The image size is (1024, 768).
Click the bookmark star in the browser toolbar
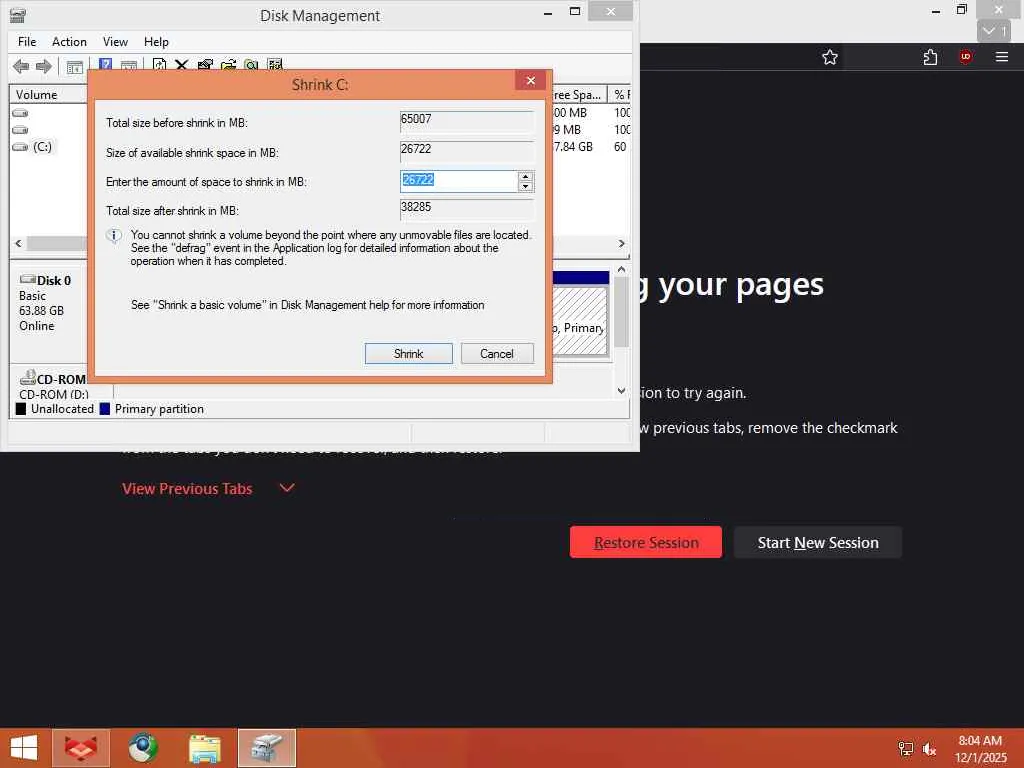click(829, 57)
